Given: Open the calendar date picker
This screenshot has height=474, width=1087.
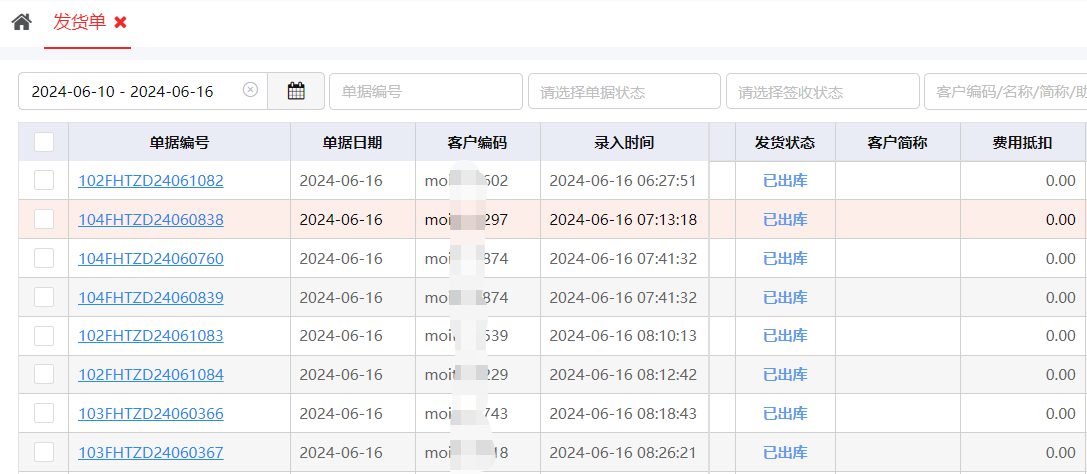Looking at the screenshot, I should (296, 91).
